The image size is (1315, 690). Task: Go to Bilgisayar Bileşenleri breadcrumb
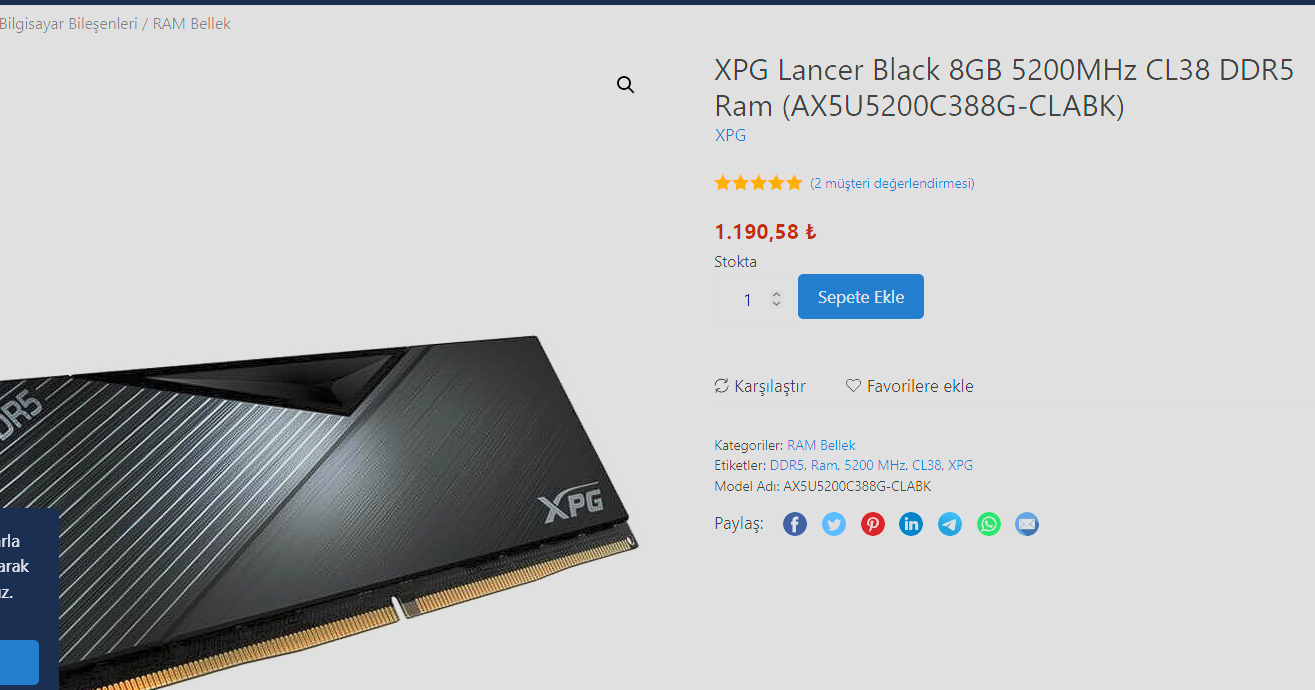click(x=68, y=23)
